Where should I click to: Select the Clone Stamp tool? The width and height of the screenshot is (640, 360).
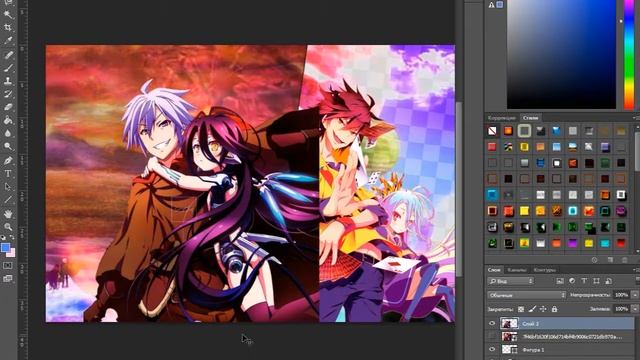pos(8,81)
